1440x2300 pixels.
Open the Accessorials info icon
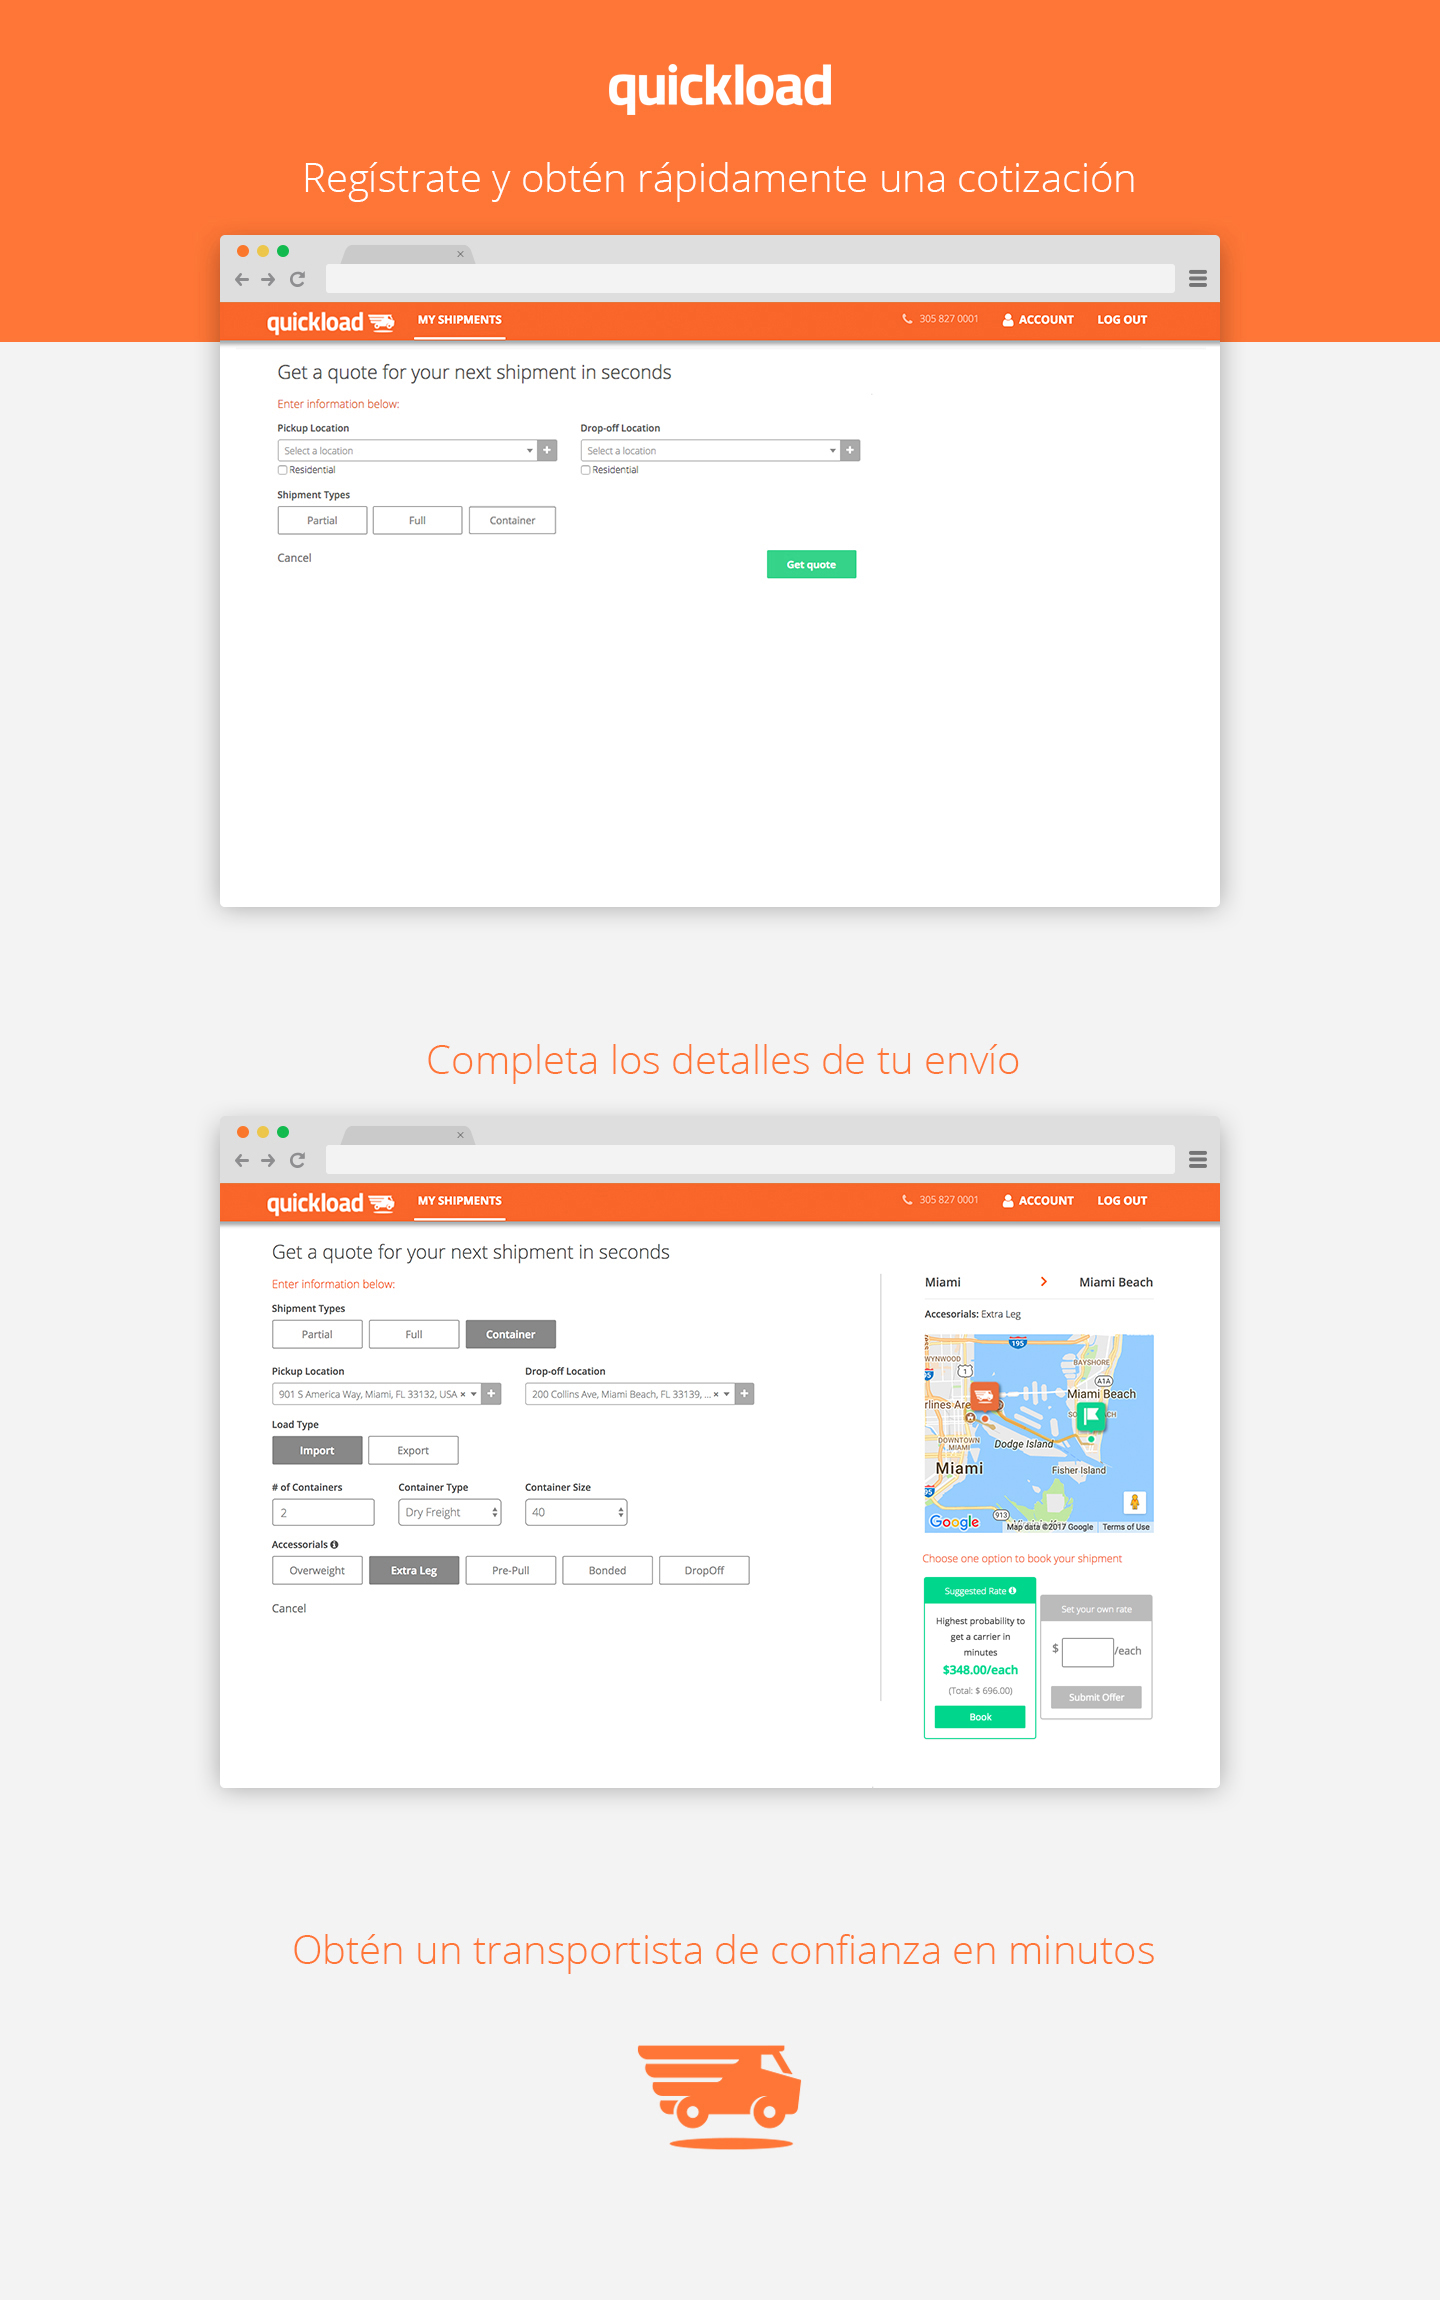pos(334,1544)
